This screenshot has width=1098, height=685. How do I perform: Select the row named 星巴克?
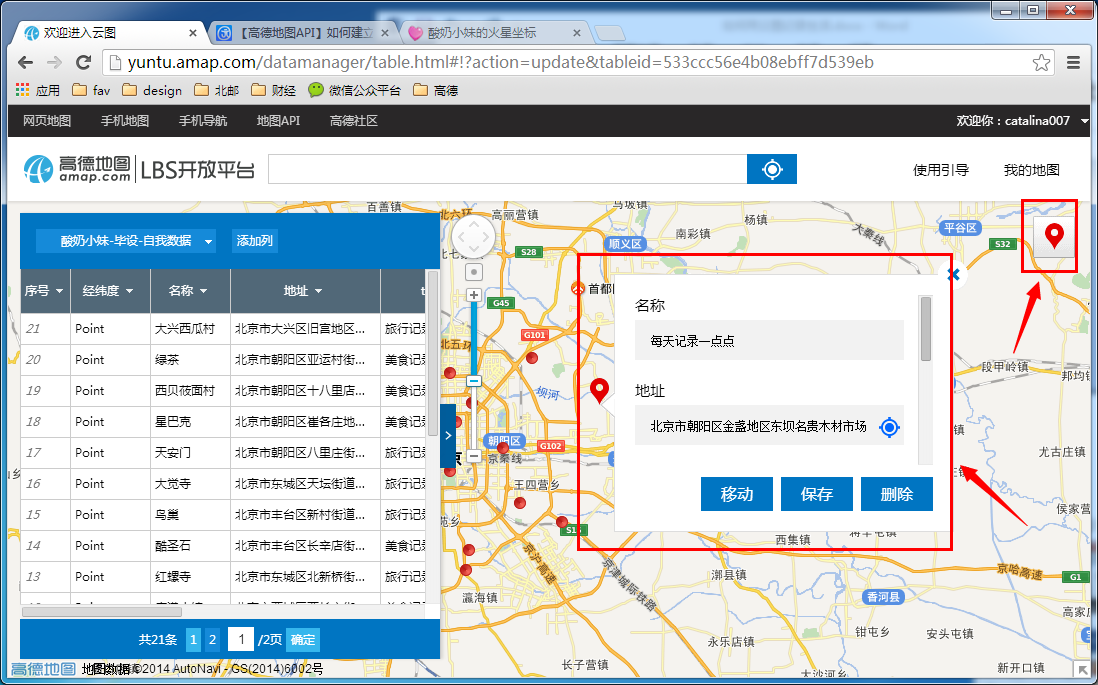click(223, 422)
